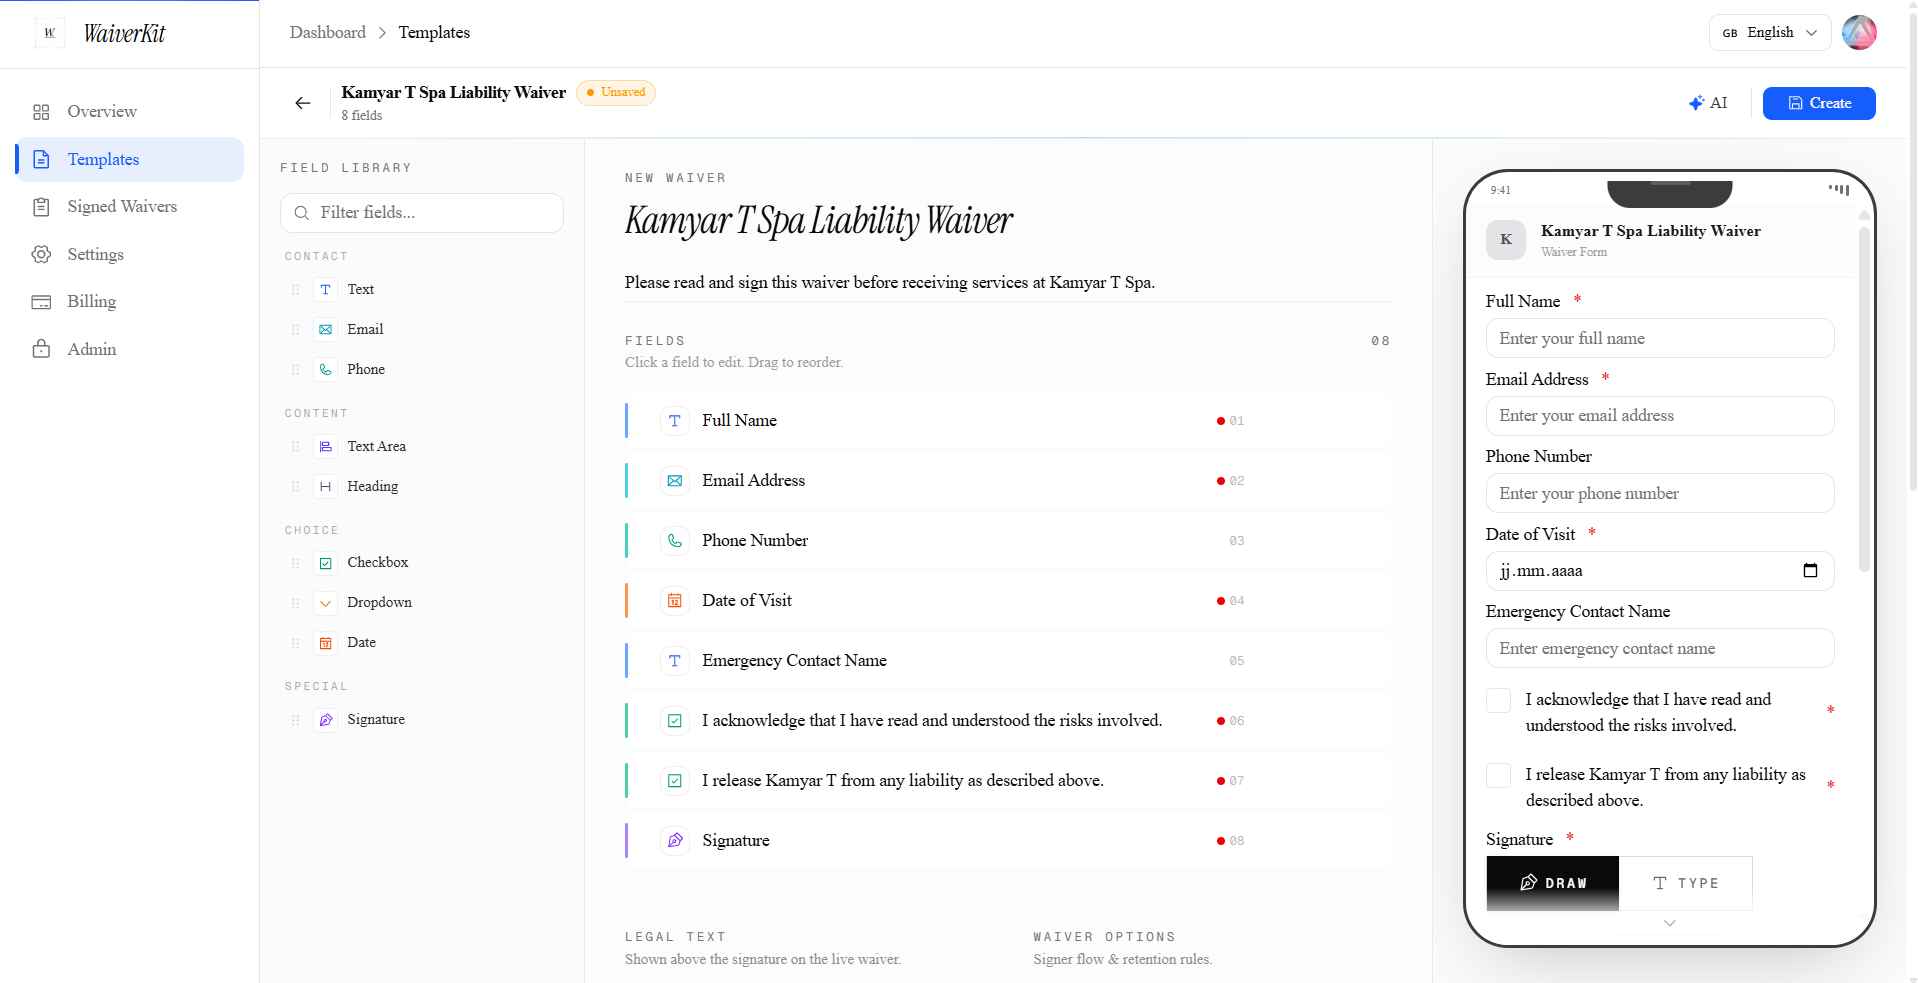
Task: Click the acknowledge risks row checkbox icon
Action: pos(675,721)
